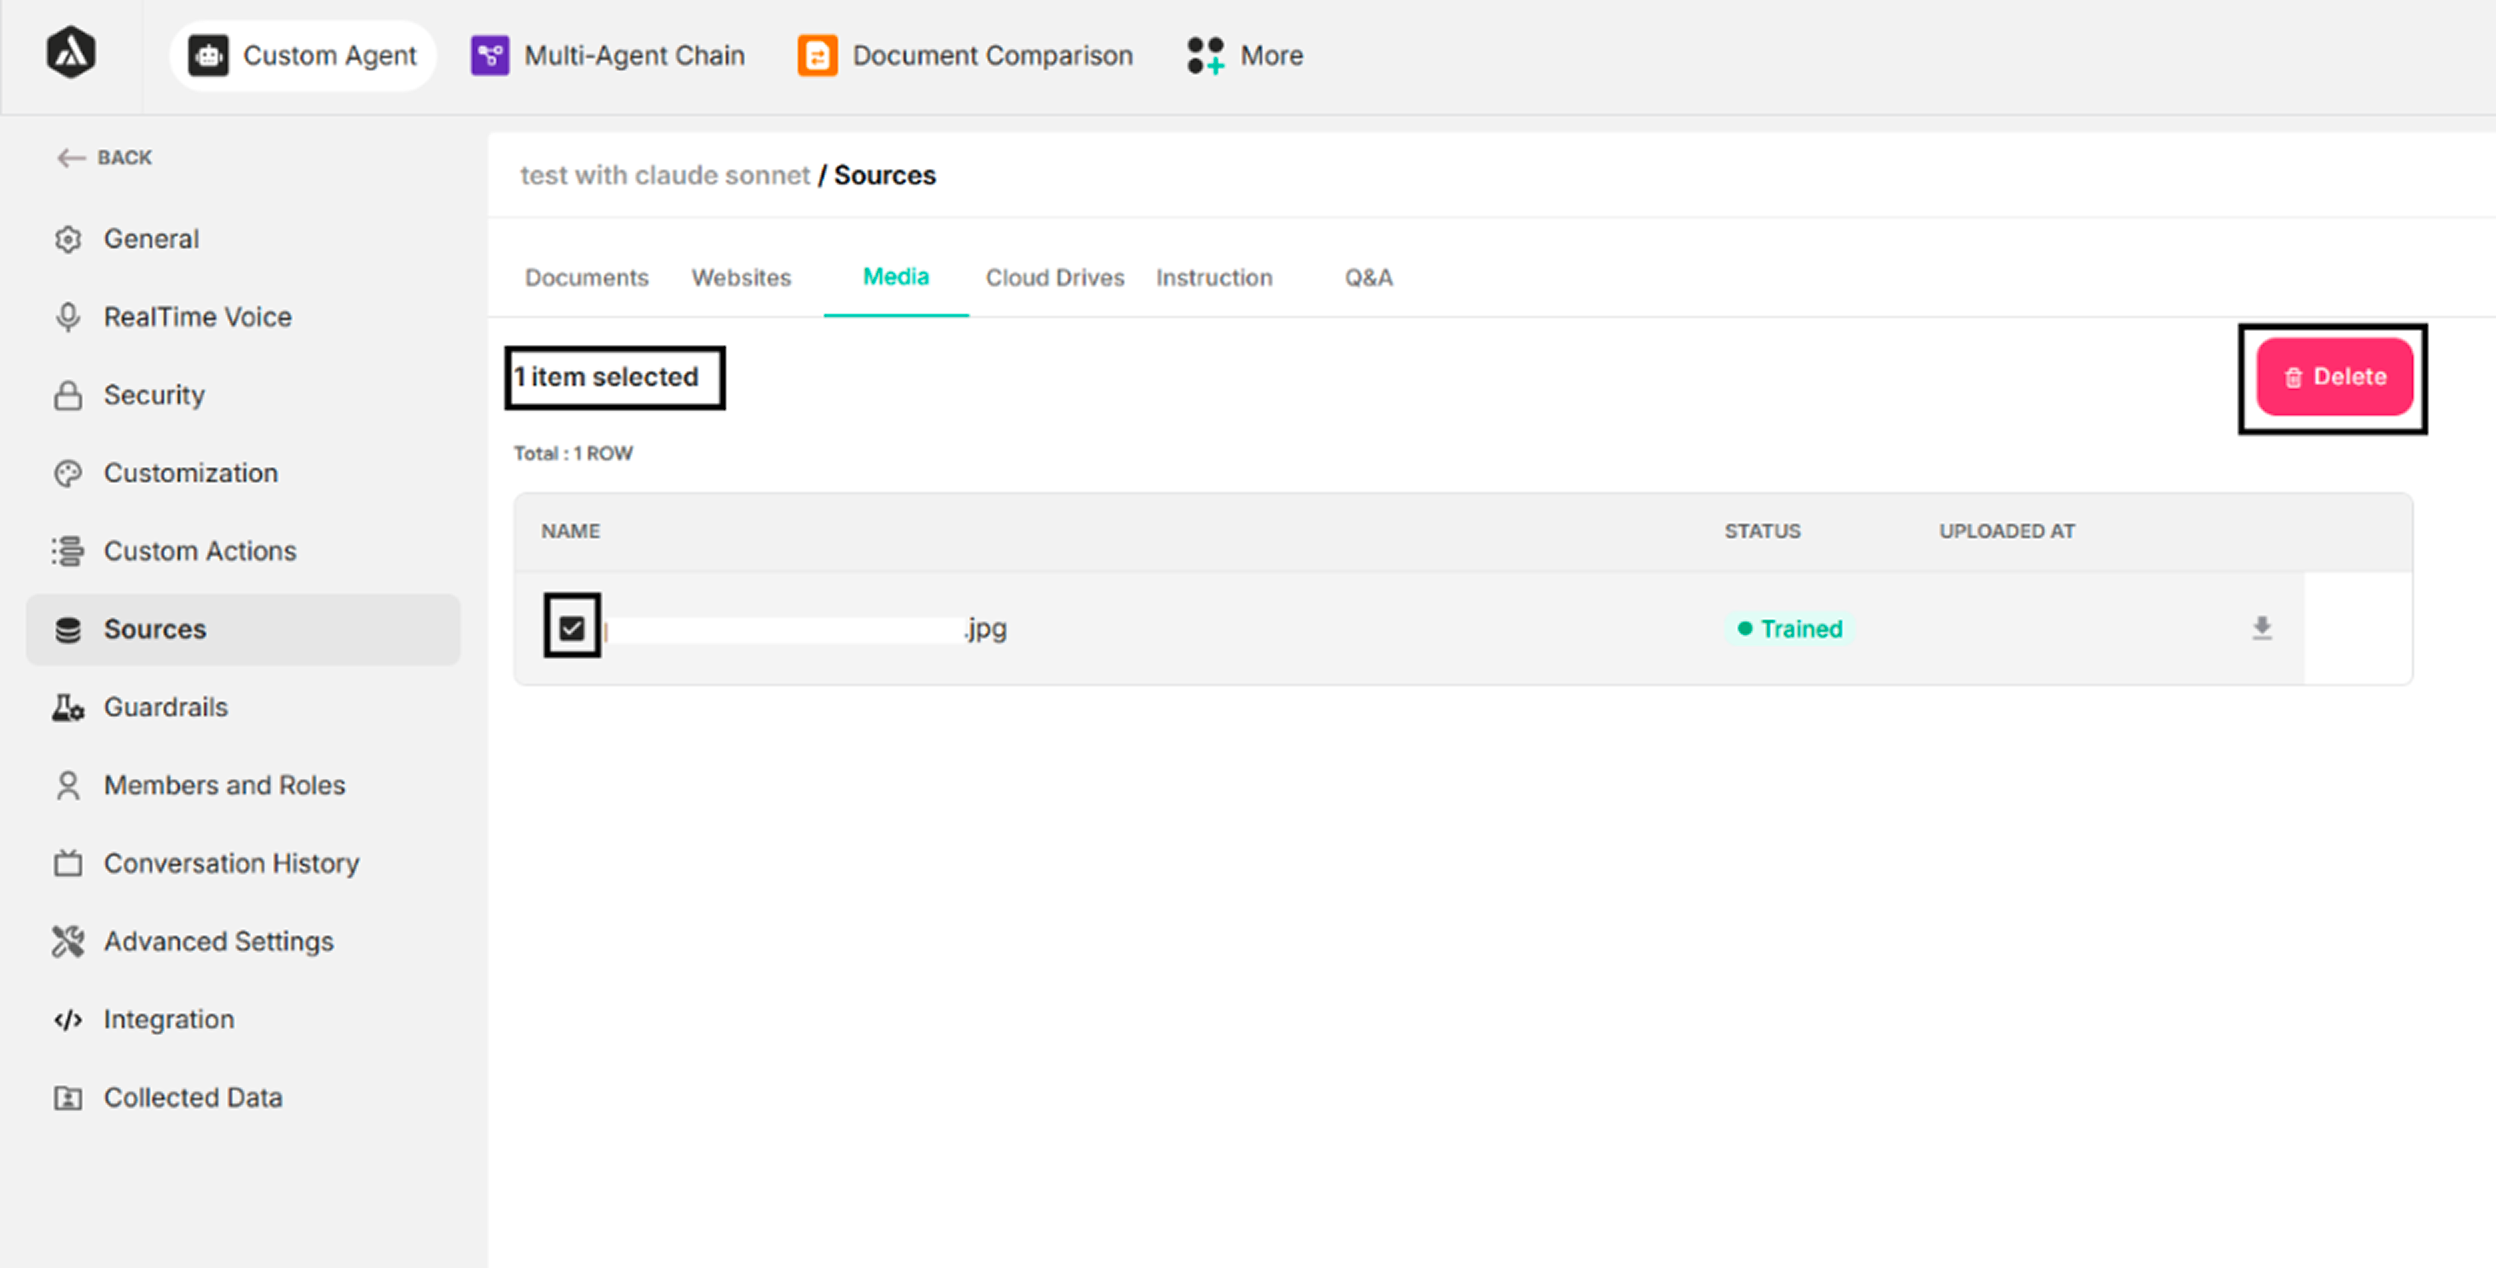This screenshot has height=1268, width=2496.
Task: Click the More dots icon
Action: tap(1205, 56)
